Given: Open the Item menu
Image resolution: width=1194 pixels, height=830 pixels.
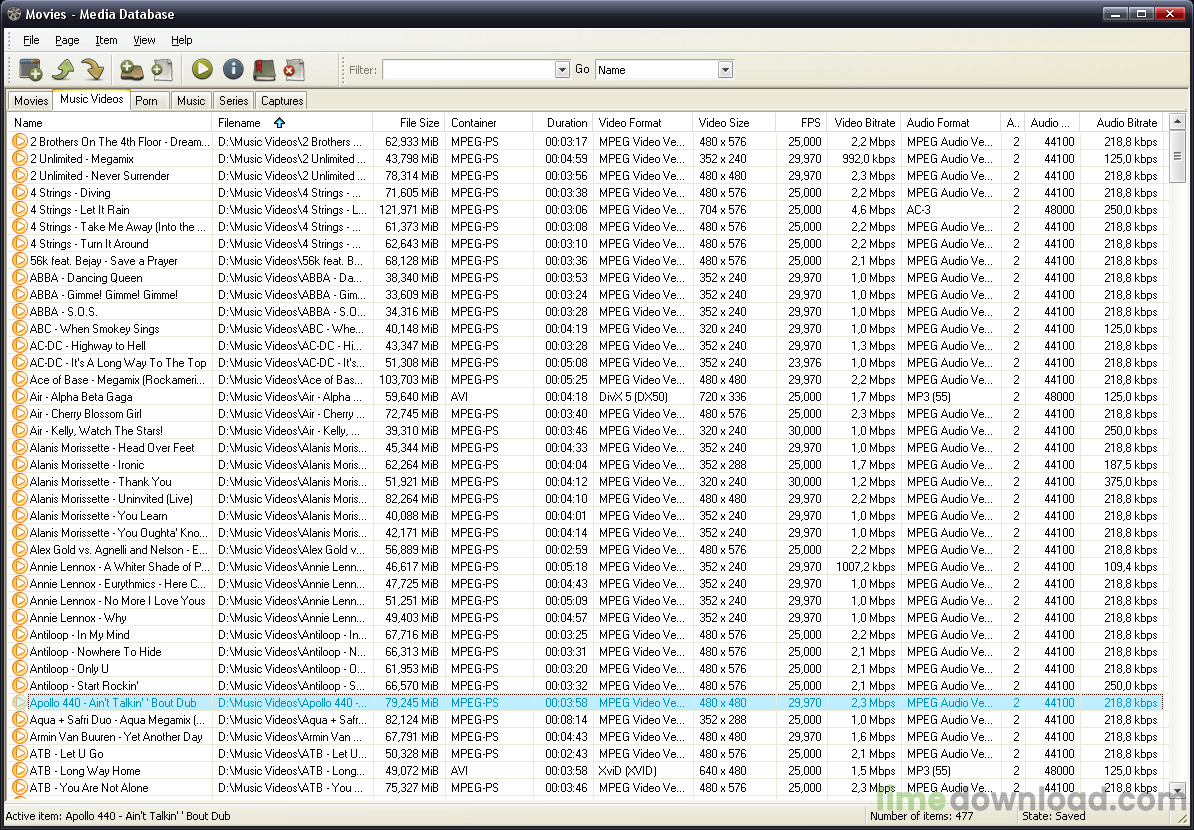Looking at the screenshot, I should point(106,40).
